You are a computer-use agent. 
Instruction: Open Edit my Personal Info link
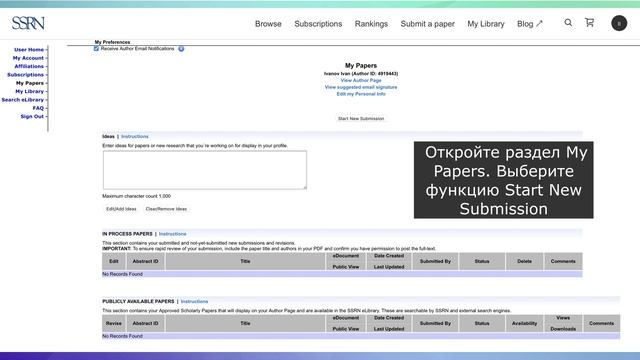361,94
